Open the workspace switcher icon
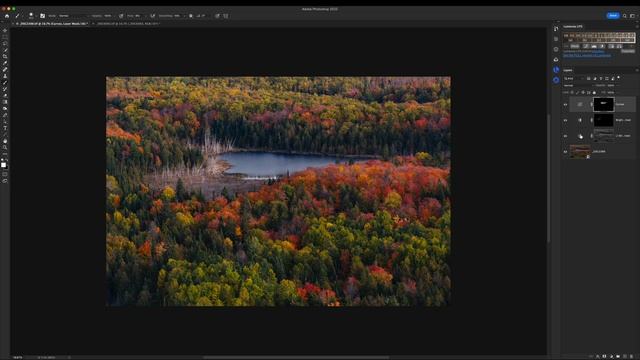The width and height of the screenshot is (640, 360). 632,16
